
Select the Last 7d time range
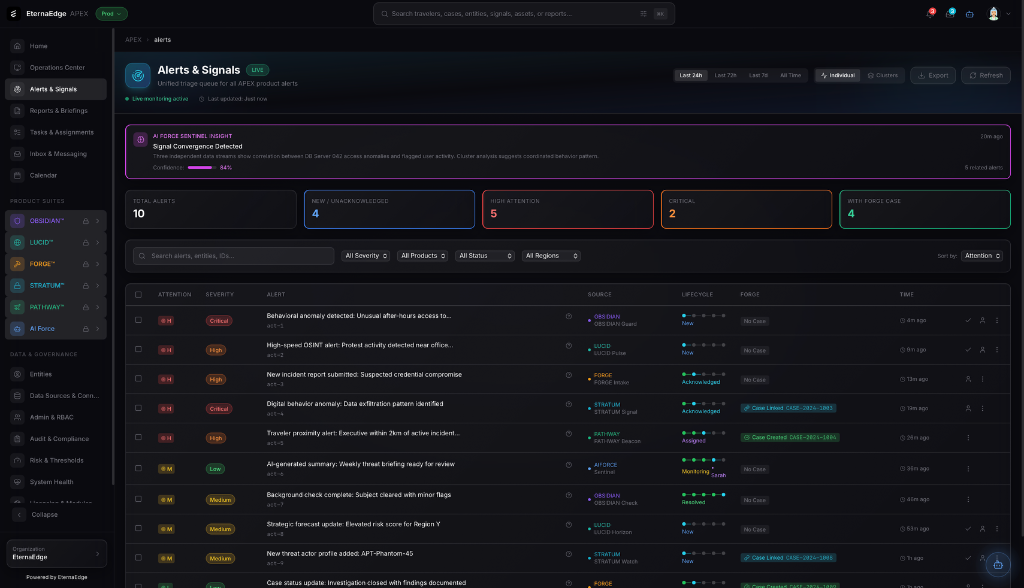point(758,76)
